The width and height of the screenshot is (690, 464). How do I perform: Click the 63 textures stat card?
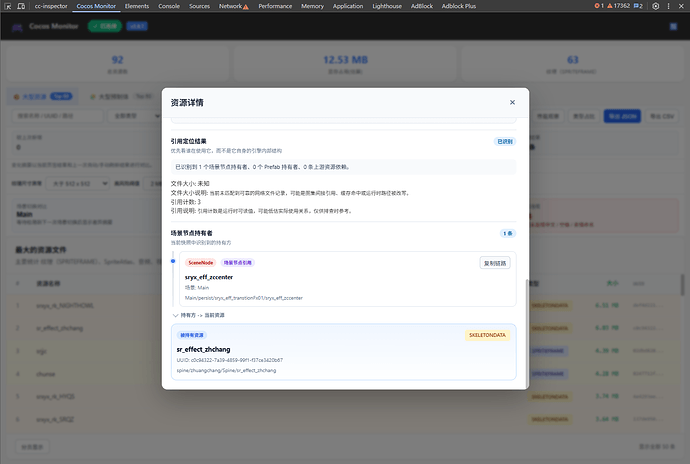point(572,64)
